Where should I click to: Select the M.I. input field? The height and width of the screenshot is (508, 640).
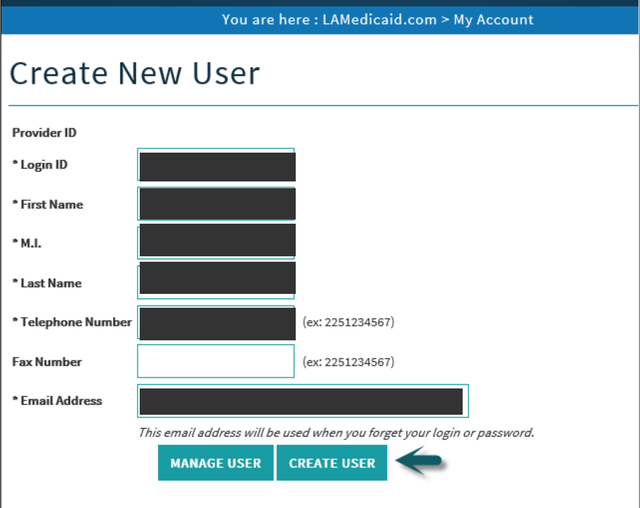pos(216,243)
